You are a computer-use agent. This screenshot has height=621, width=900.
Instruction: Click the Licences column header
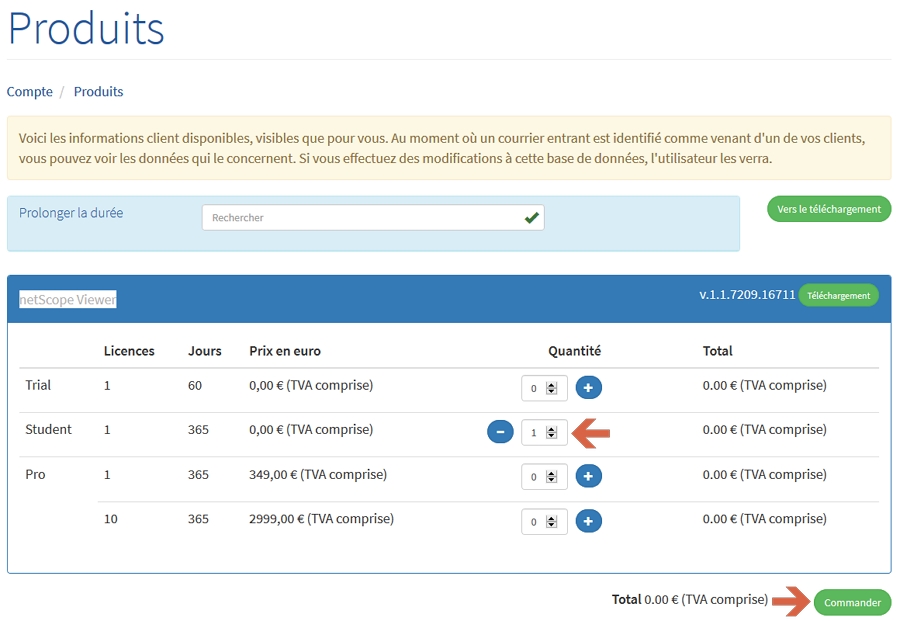click(129, 351)
